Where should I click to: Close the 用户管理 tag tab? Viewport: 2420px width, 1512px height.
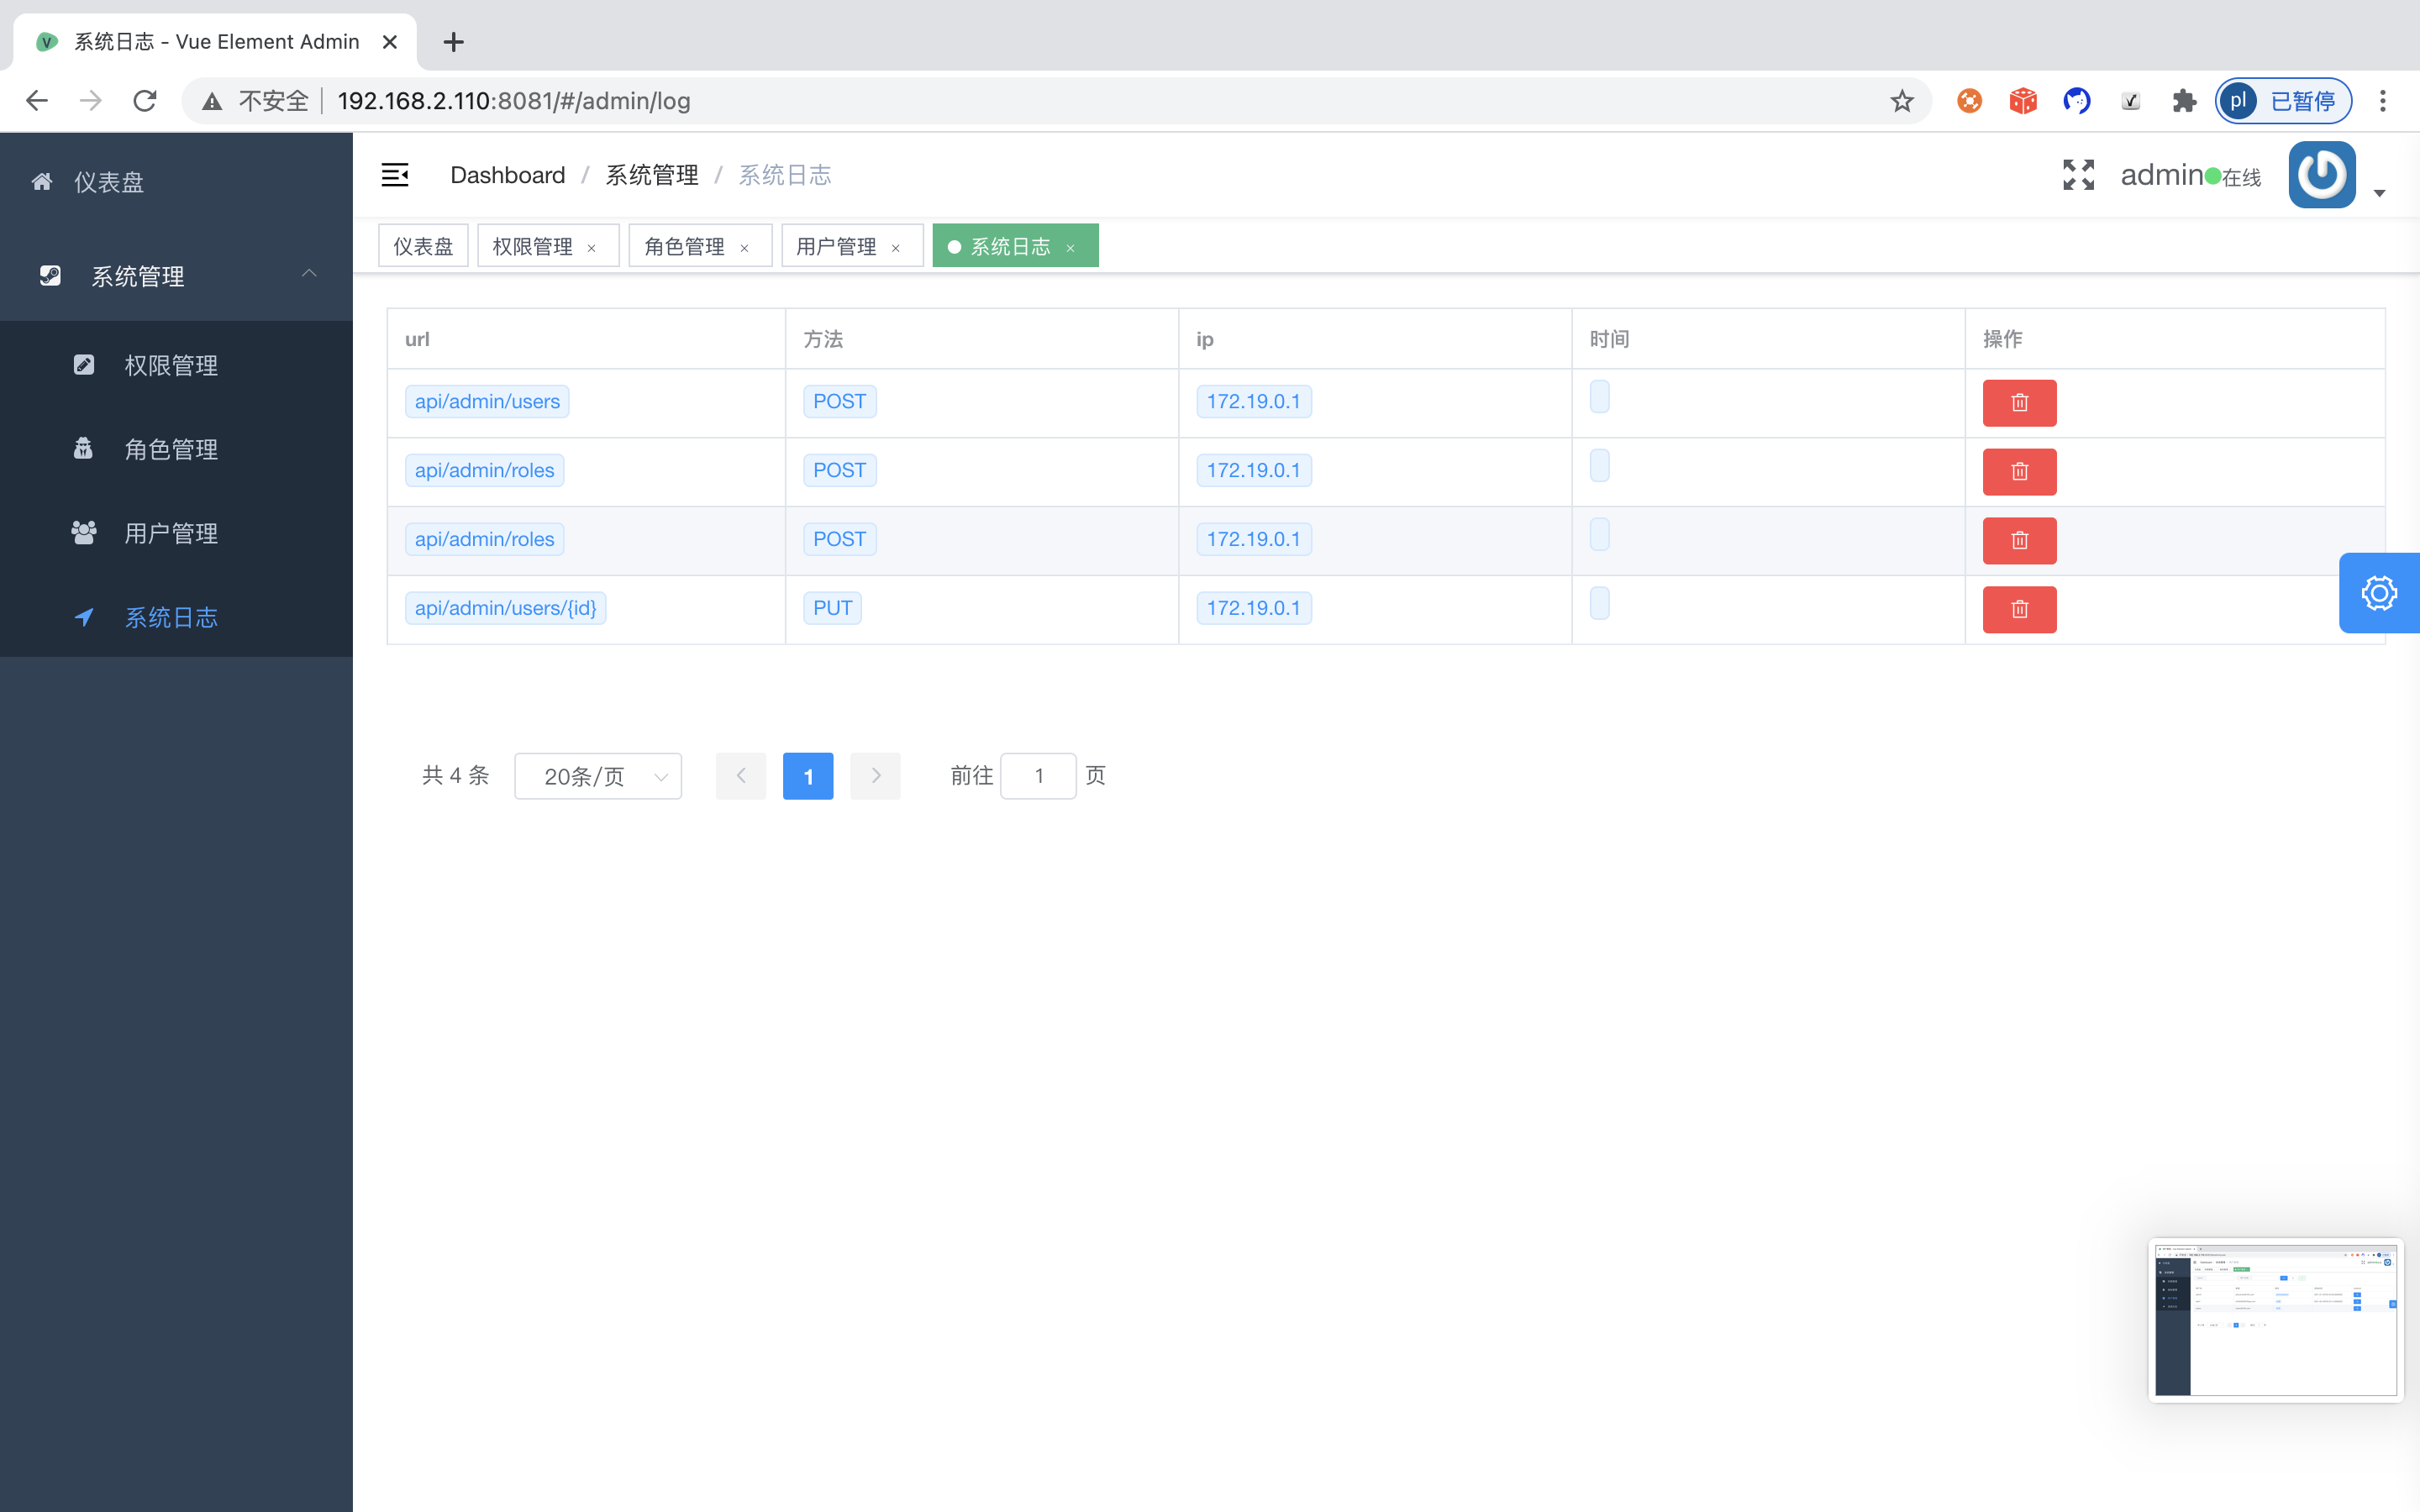click(896, 248)
